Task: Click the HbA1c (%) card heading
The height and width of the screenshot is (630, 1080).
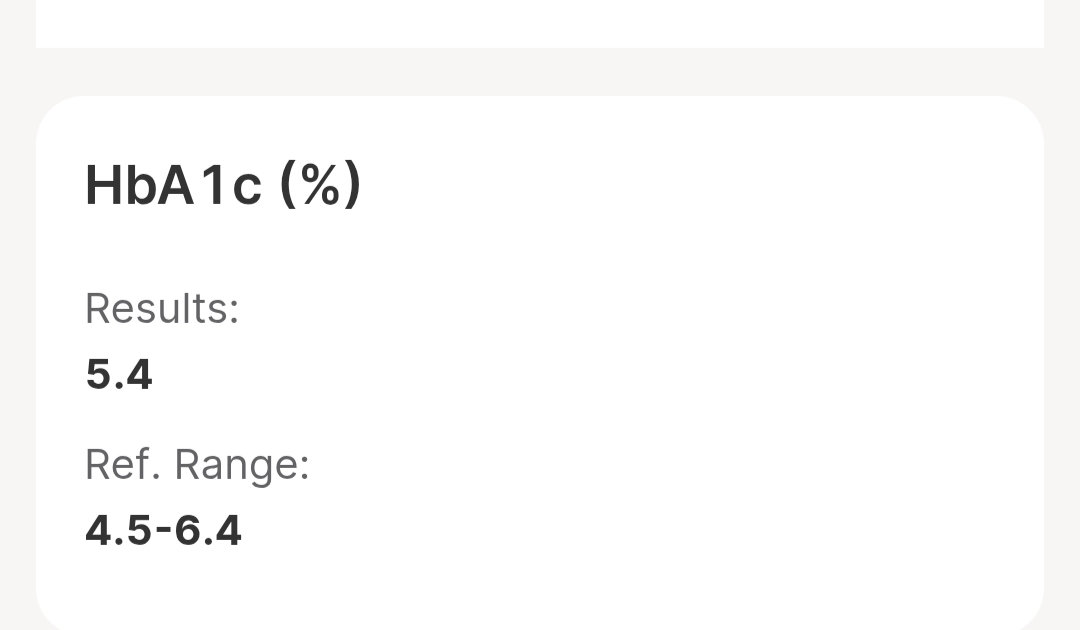Action: [222, 185]
